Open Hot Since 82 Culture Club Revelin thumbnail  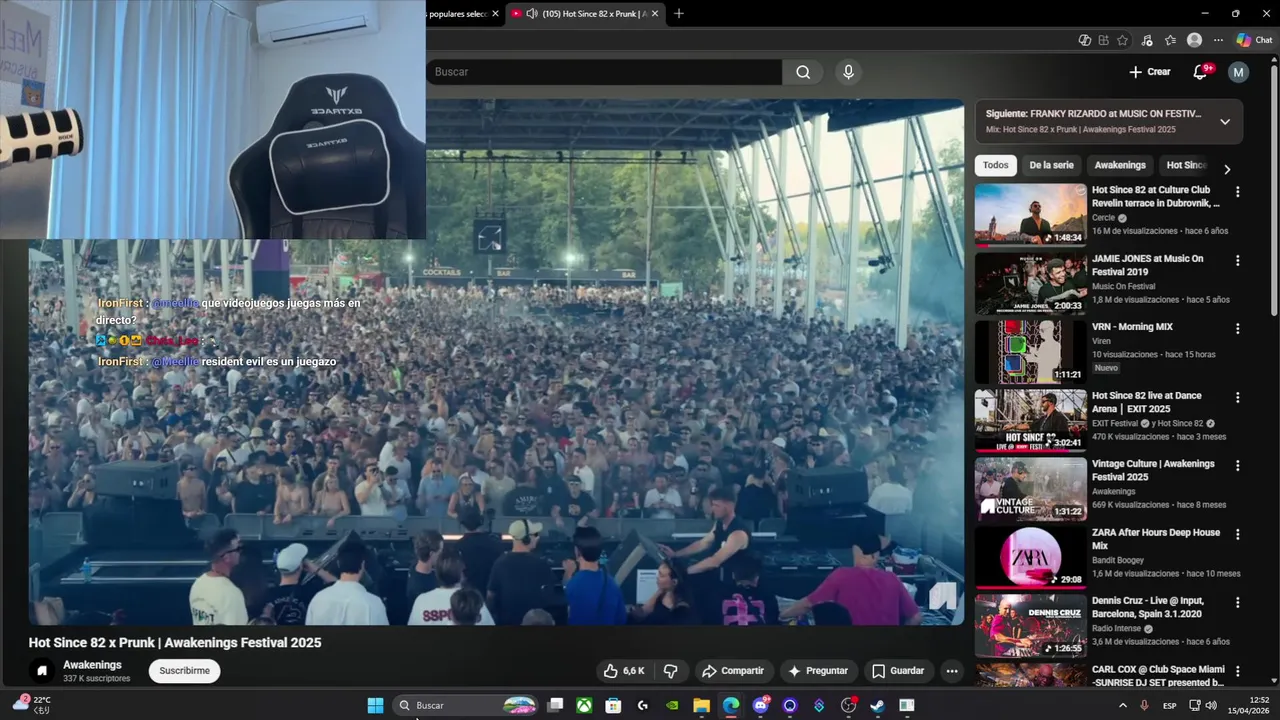1030,215
